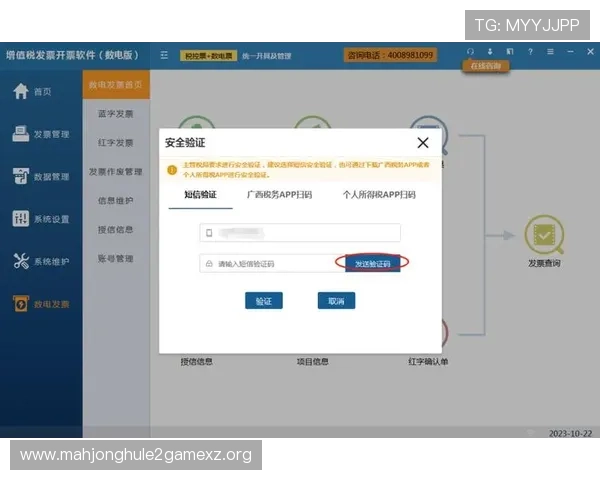
Task: Open the 授信信息 submenu item
Action: (x=116, y=230)
